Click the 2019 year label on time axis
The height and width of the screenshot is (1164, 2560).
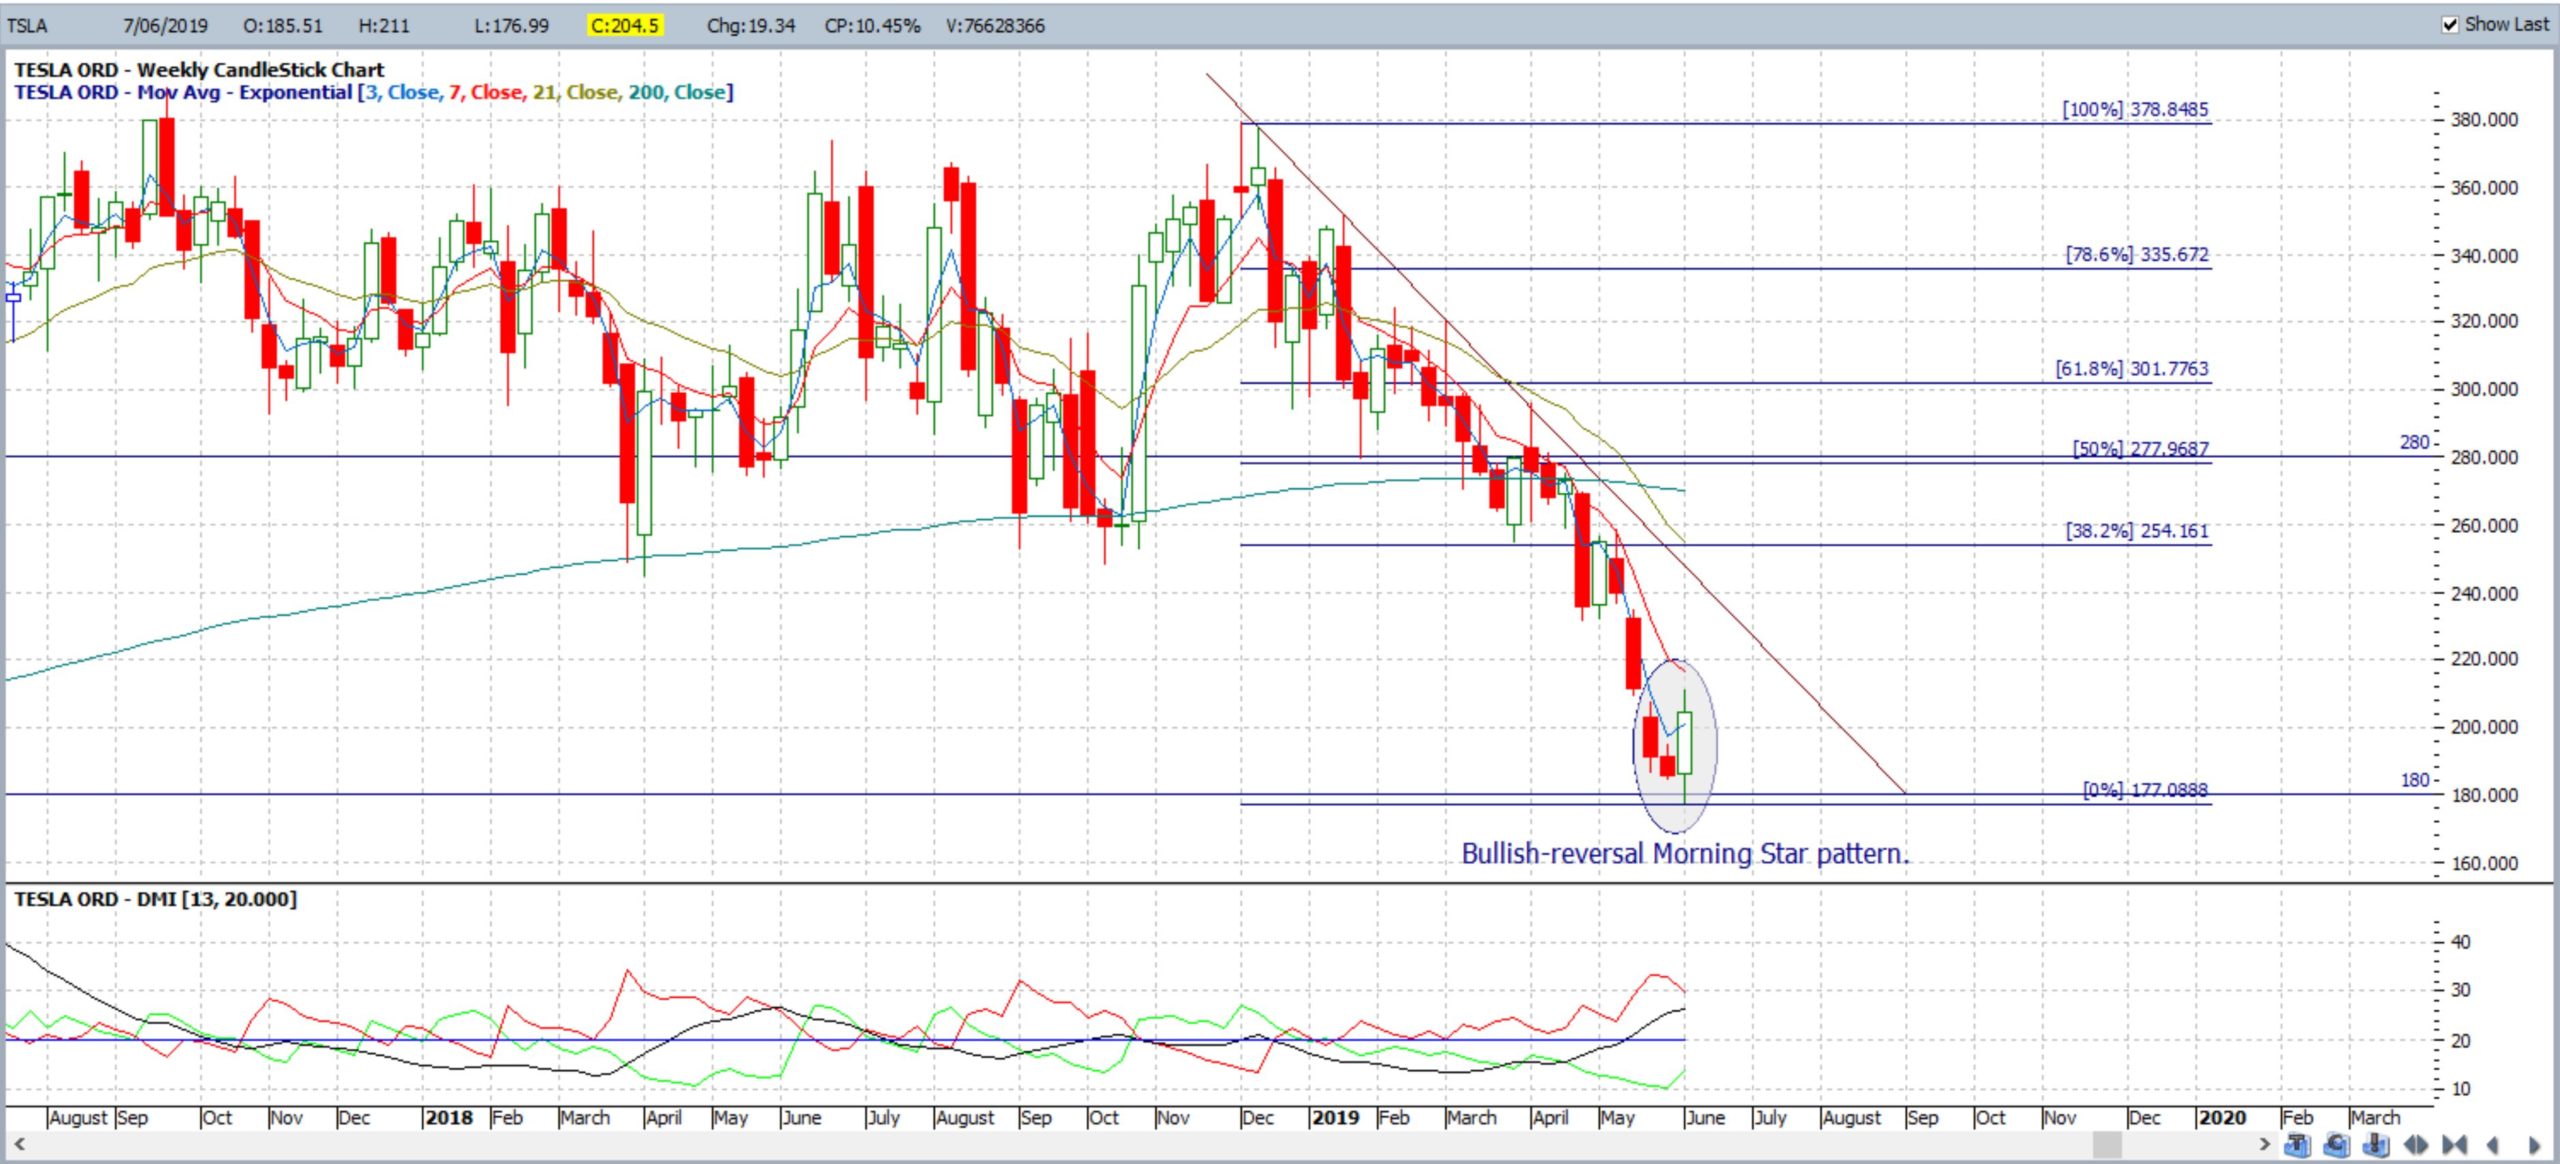click(1335, 1117)
